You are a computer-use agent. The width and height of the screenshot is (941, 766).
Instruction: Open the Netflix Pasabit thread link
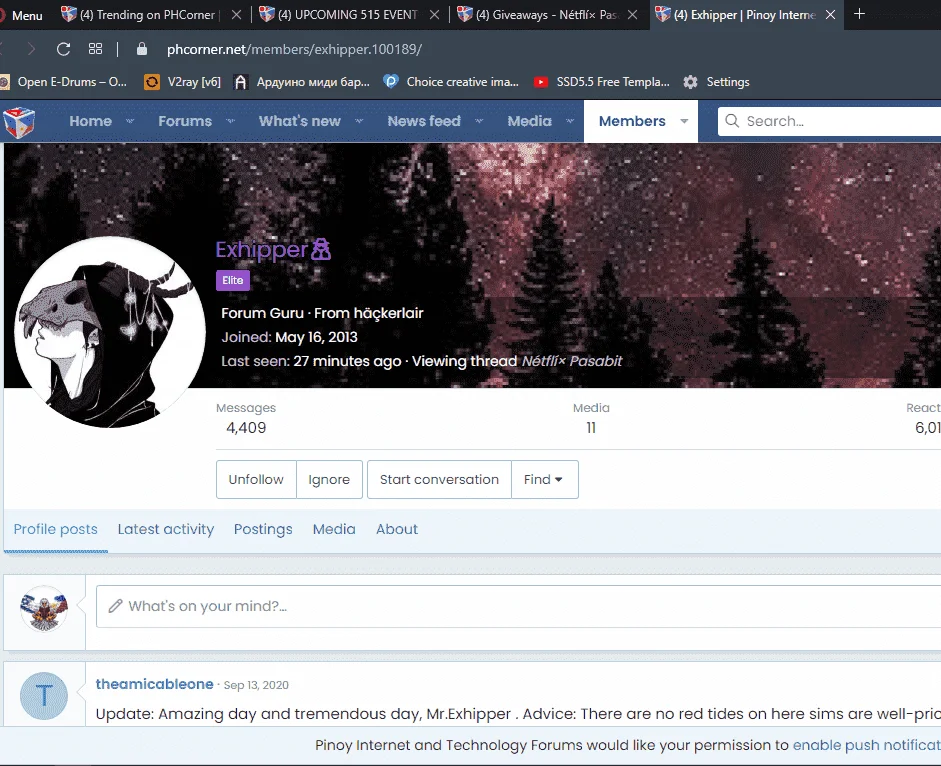571,361
